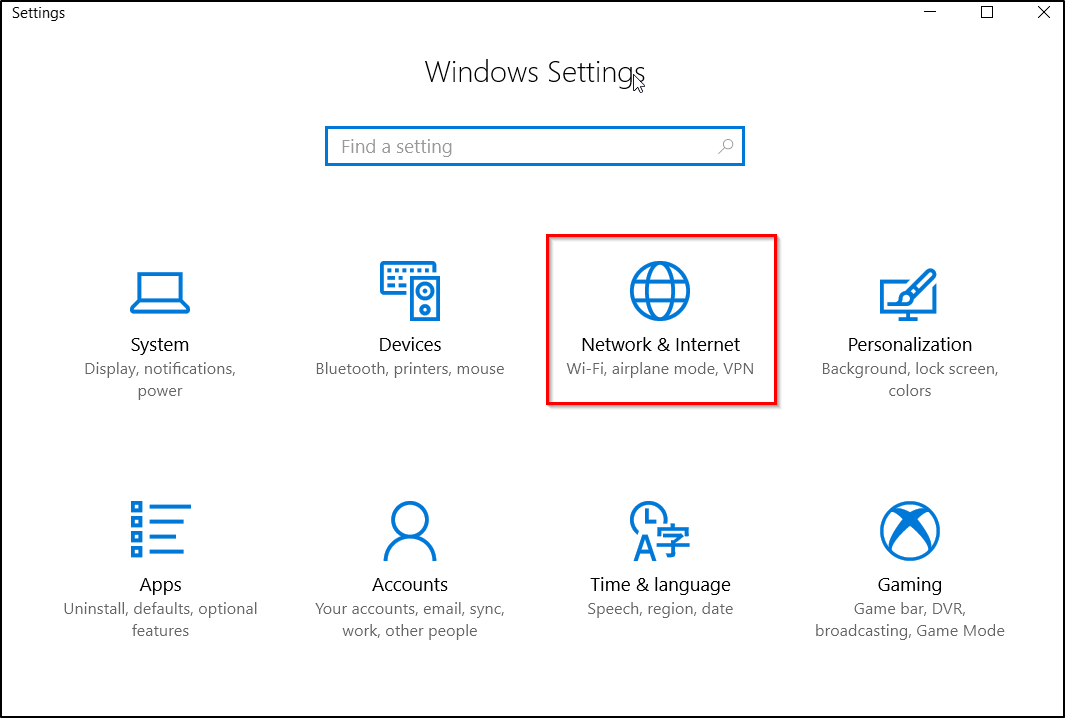Click the System category label
This screenshot has height=718, width=1065.
(x=160, y=344)
